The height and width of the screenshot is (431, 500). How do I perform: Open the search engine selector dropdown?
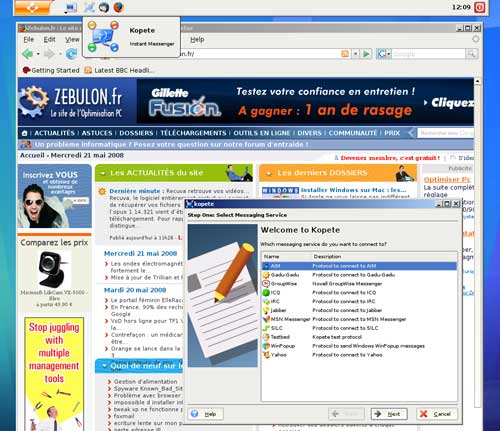(x=384, y=54)
